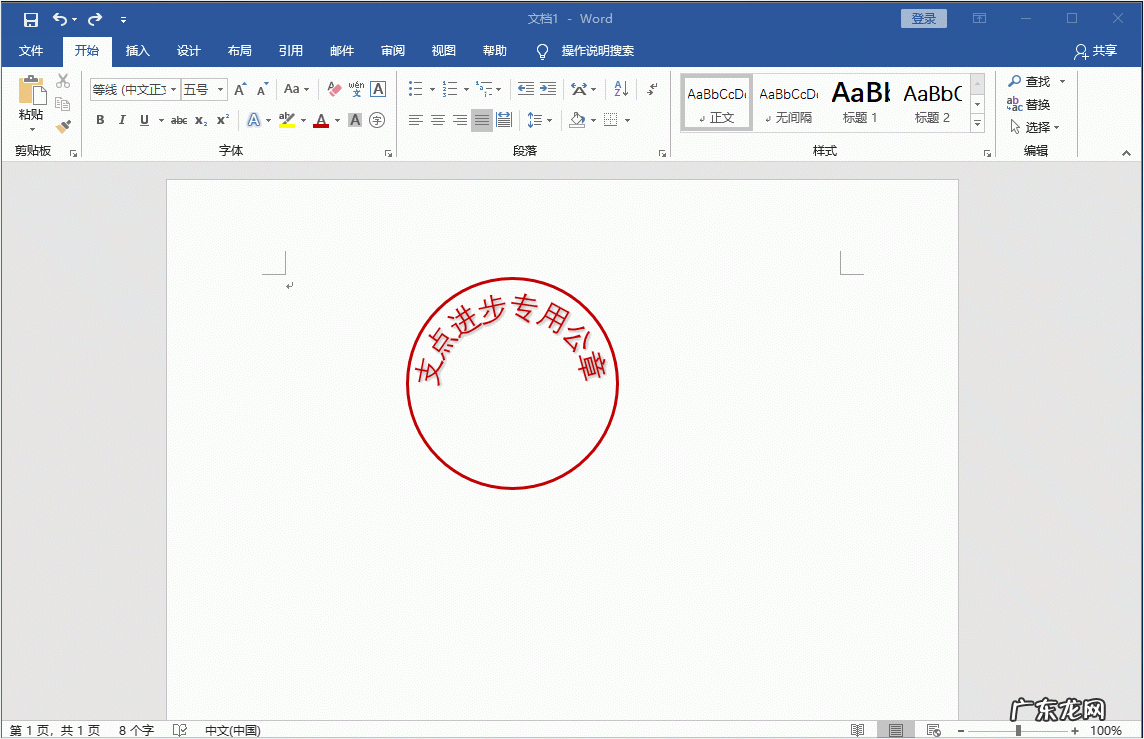1144x739 pixels.
Task: Center-align the paragraph text
Action: pos(438,120)
